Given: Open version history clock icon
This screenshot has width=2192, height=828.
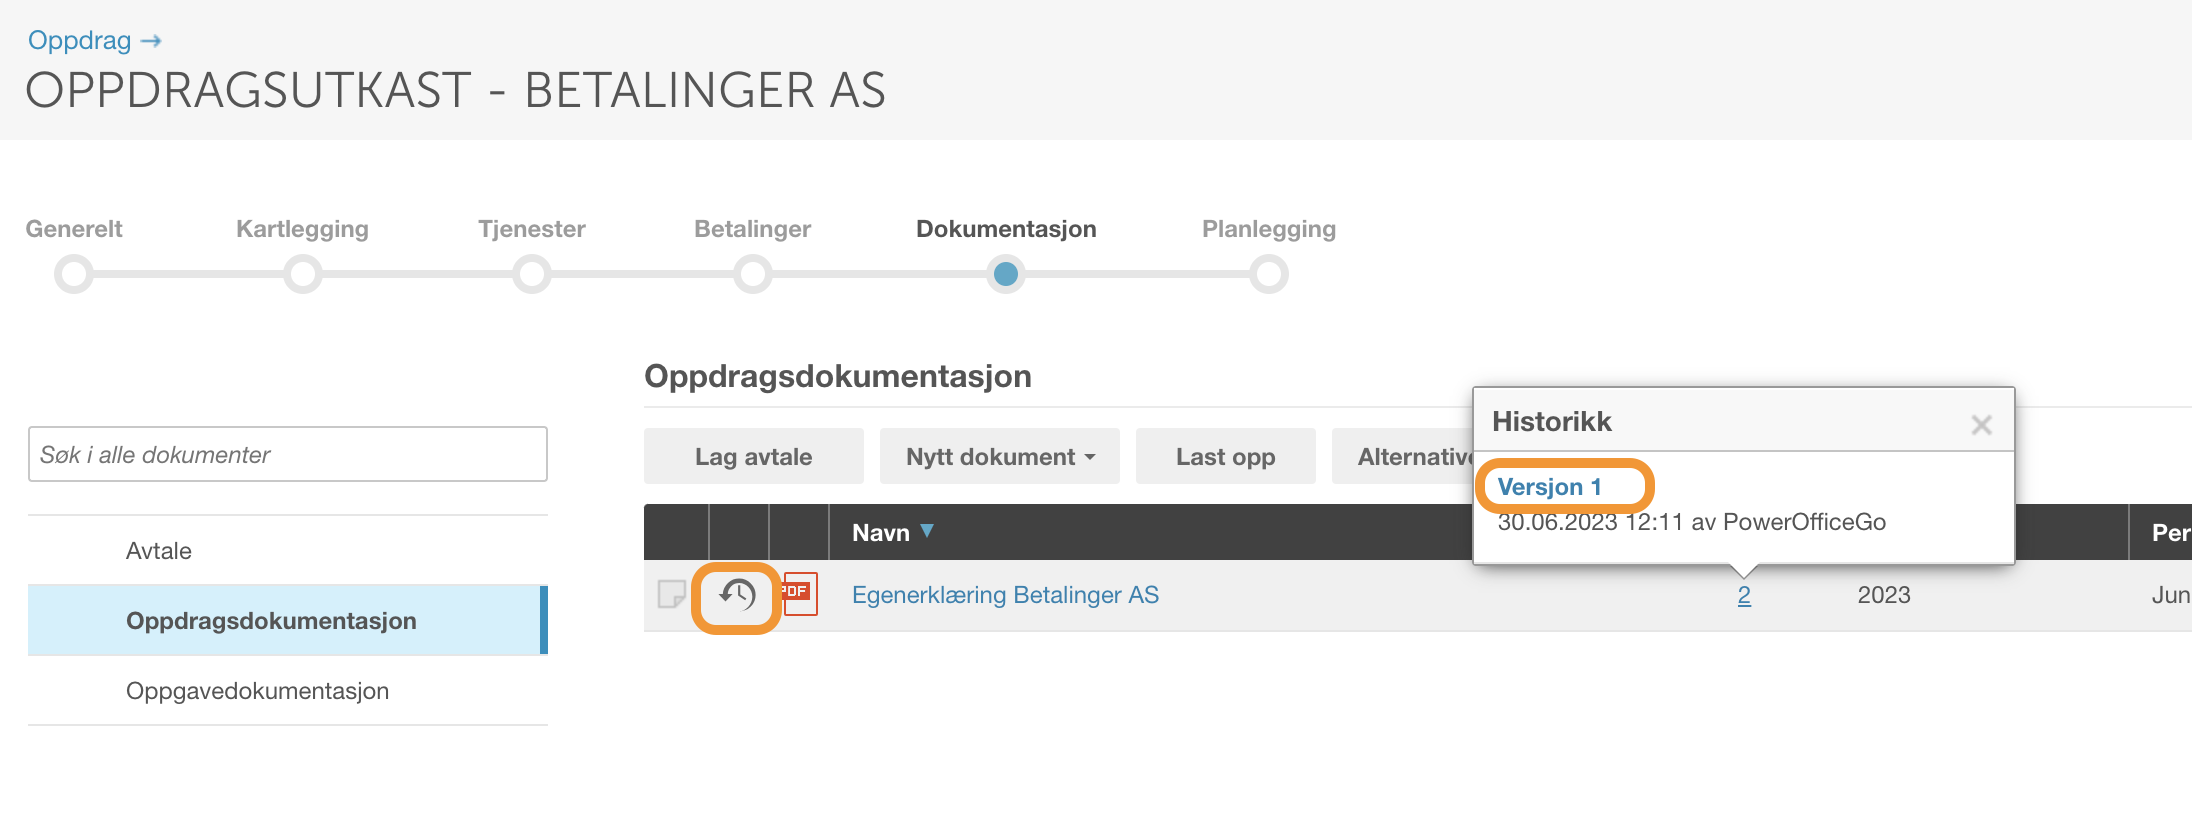Looking at the screenshot, I should (737, 596).
